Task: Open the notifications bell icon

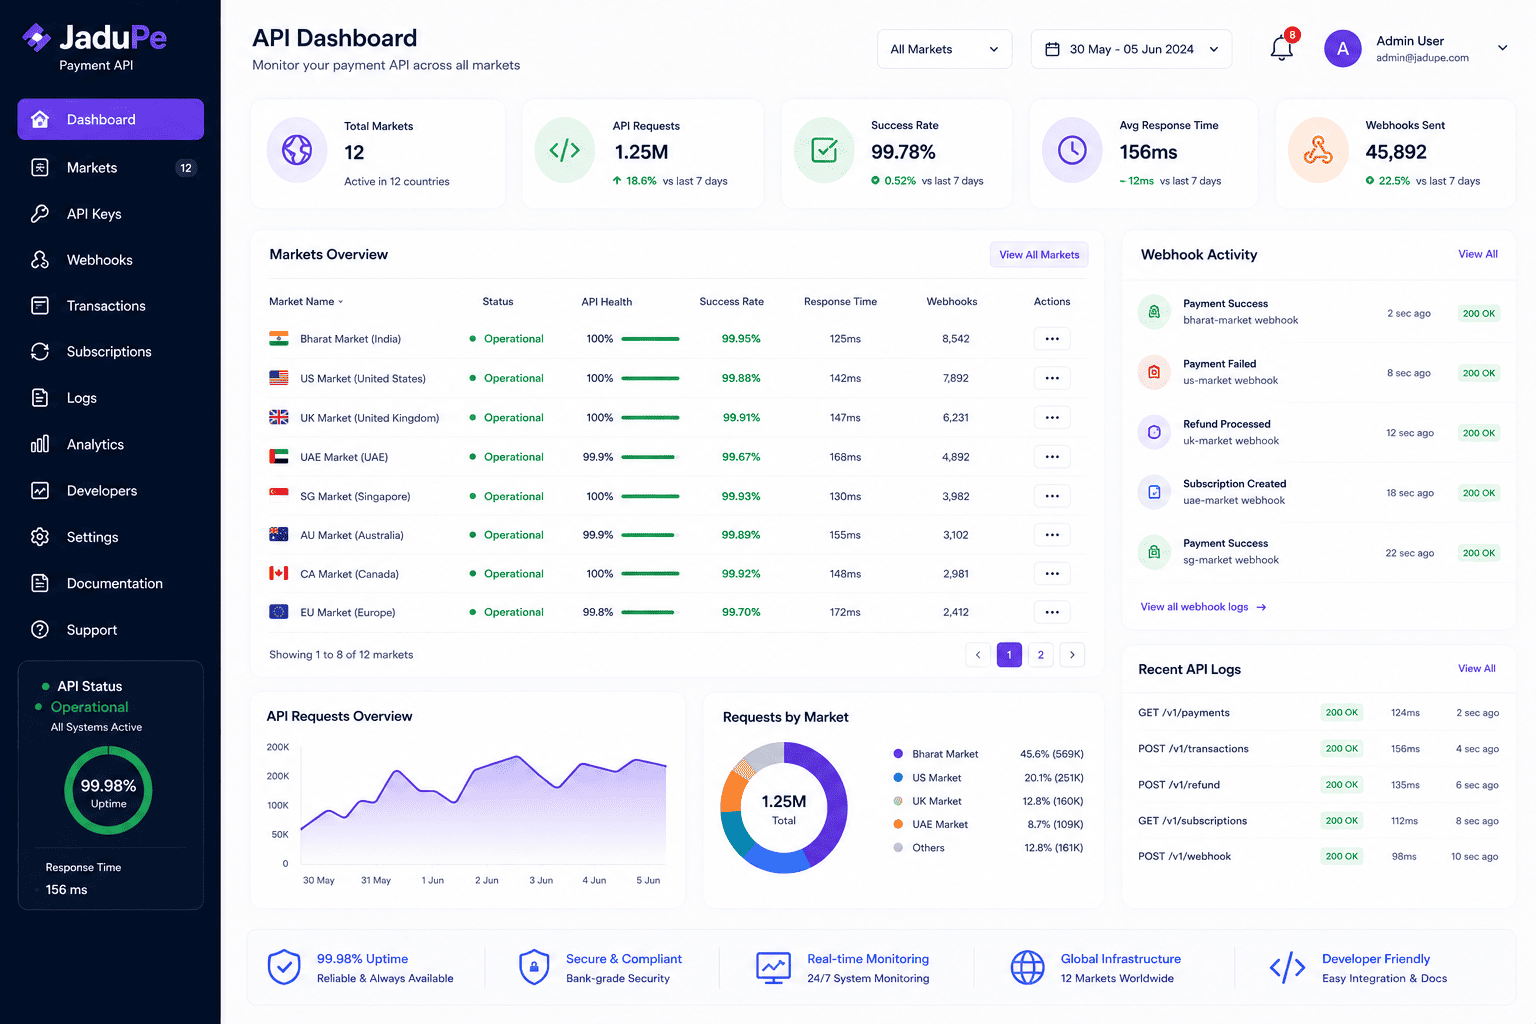Action: 1282,48
